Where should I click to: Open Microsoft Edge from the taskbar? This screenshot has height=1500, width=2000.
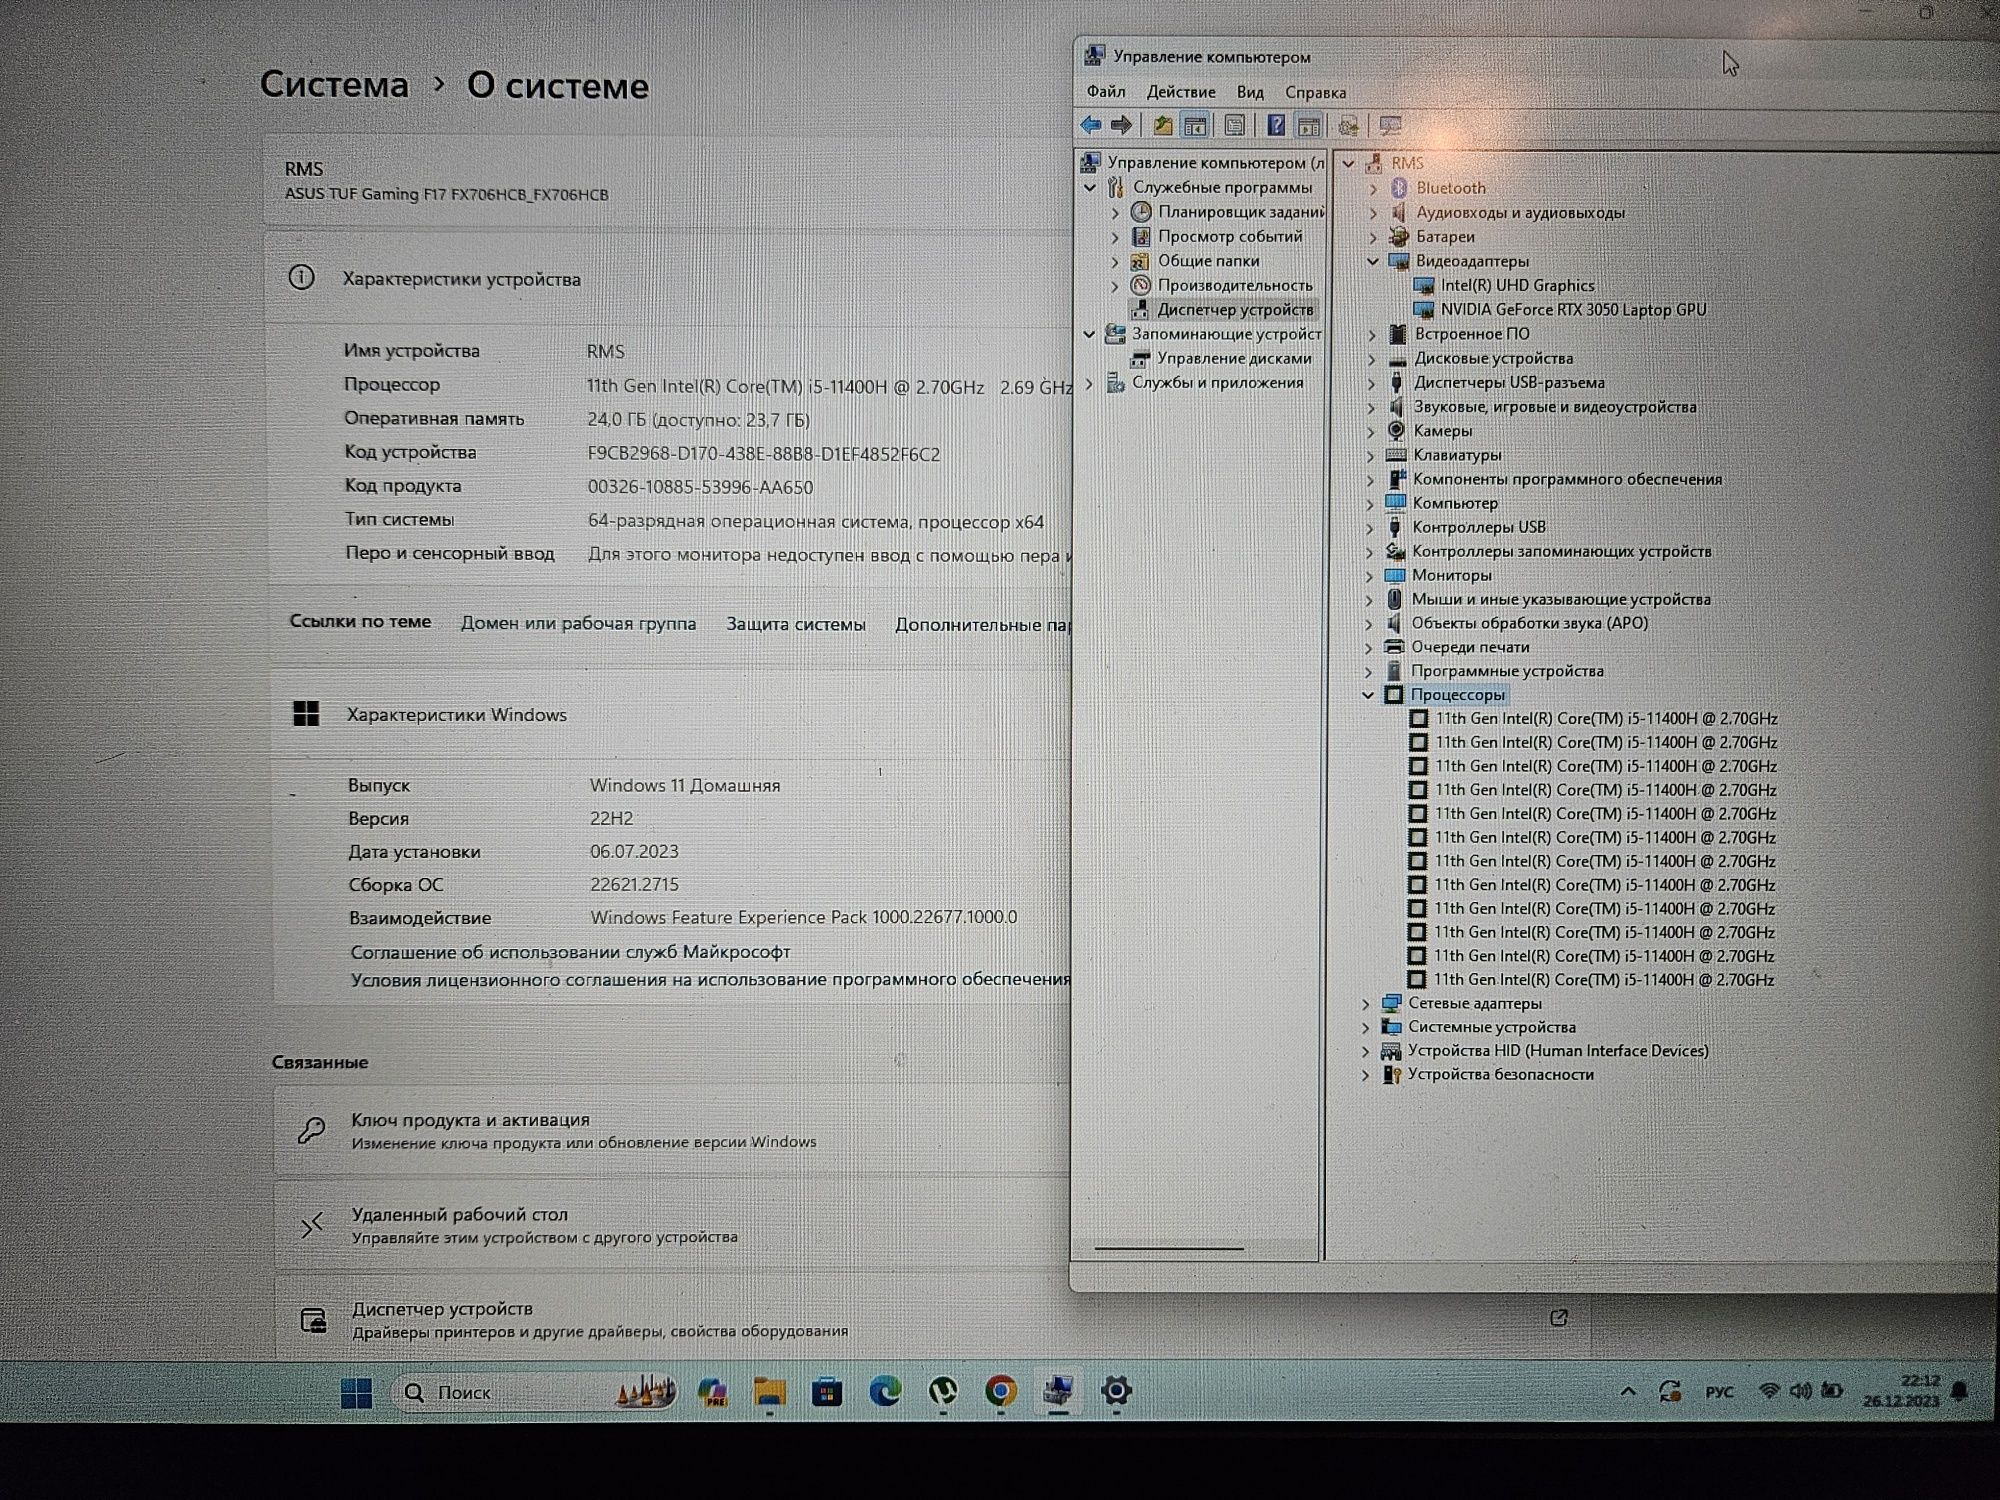(x=885, y=1392)
